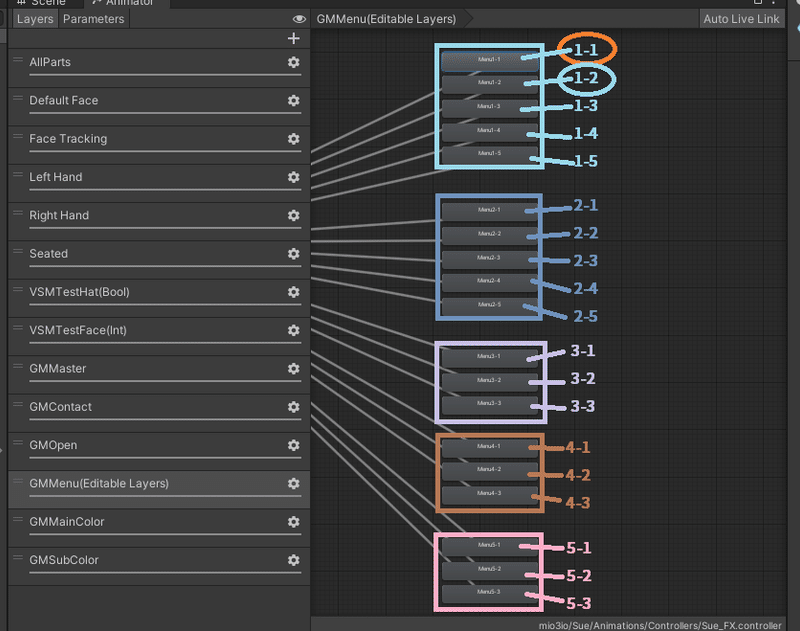Select the Menu3-1 state node

point(490,357)
